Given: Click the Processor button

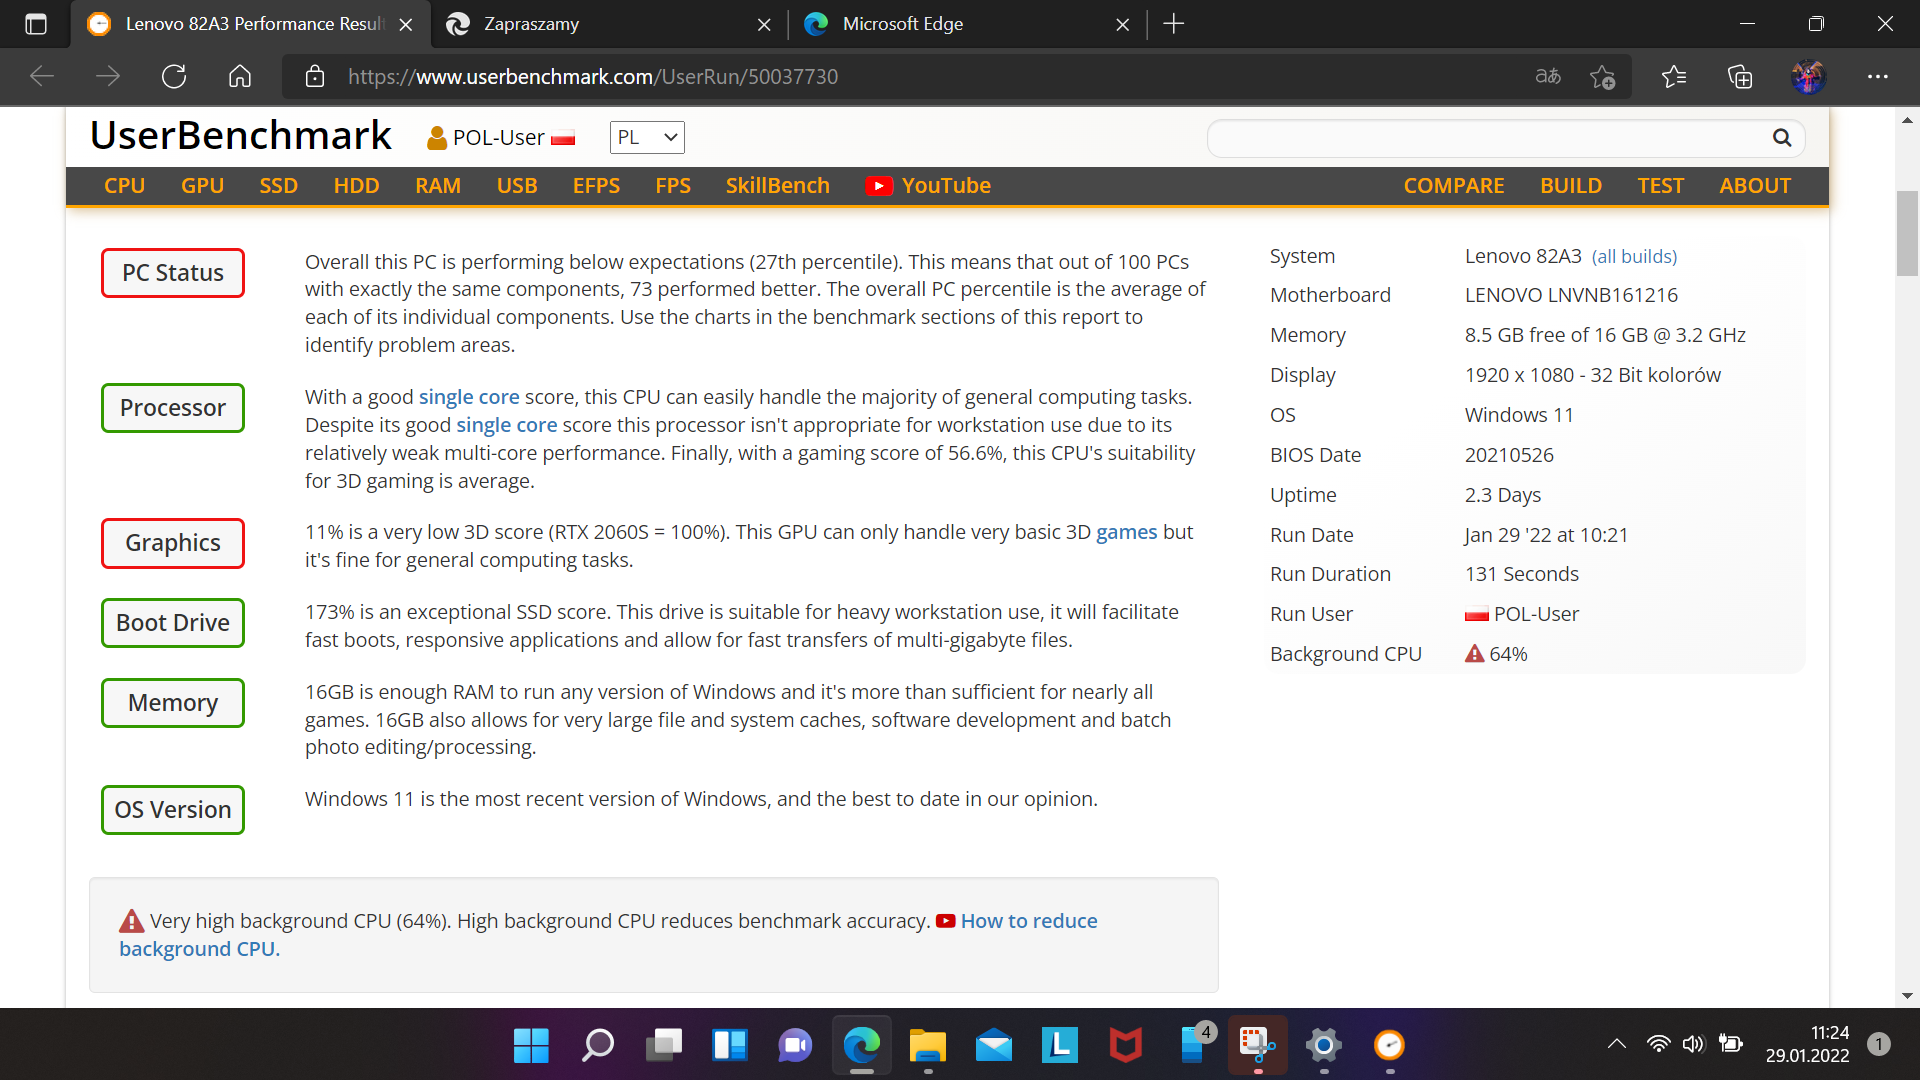Looking at the screenshot, I should click(173, 408).
